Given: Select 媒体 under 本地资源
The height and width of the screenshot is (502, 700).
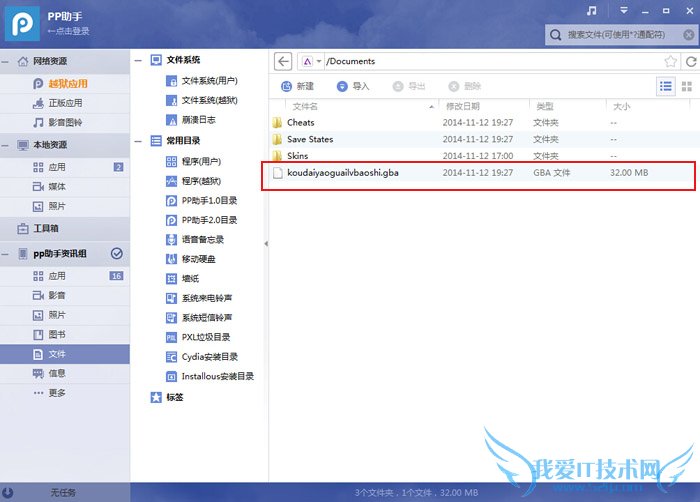Looking at the screenshot, I should (x=65, y=187).
